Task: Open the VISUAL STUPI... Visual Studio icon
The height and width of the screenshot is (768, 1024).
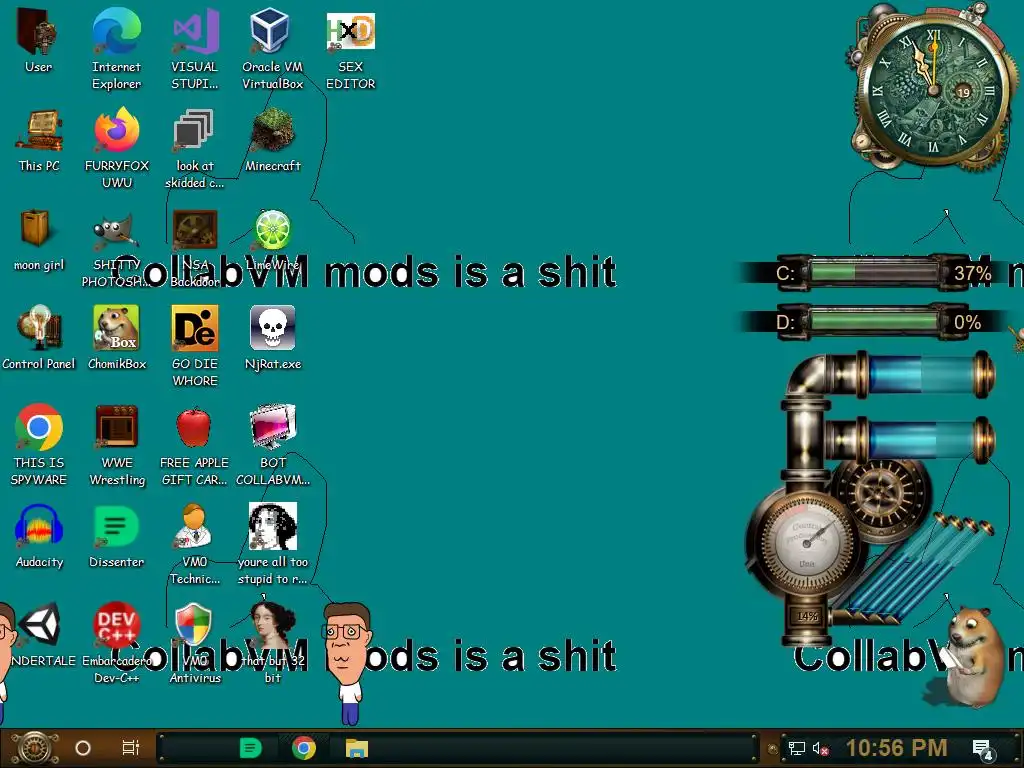Action: click(x=195, y=31)
